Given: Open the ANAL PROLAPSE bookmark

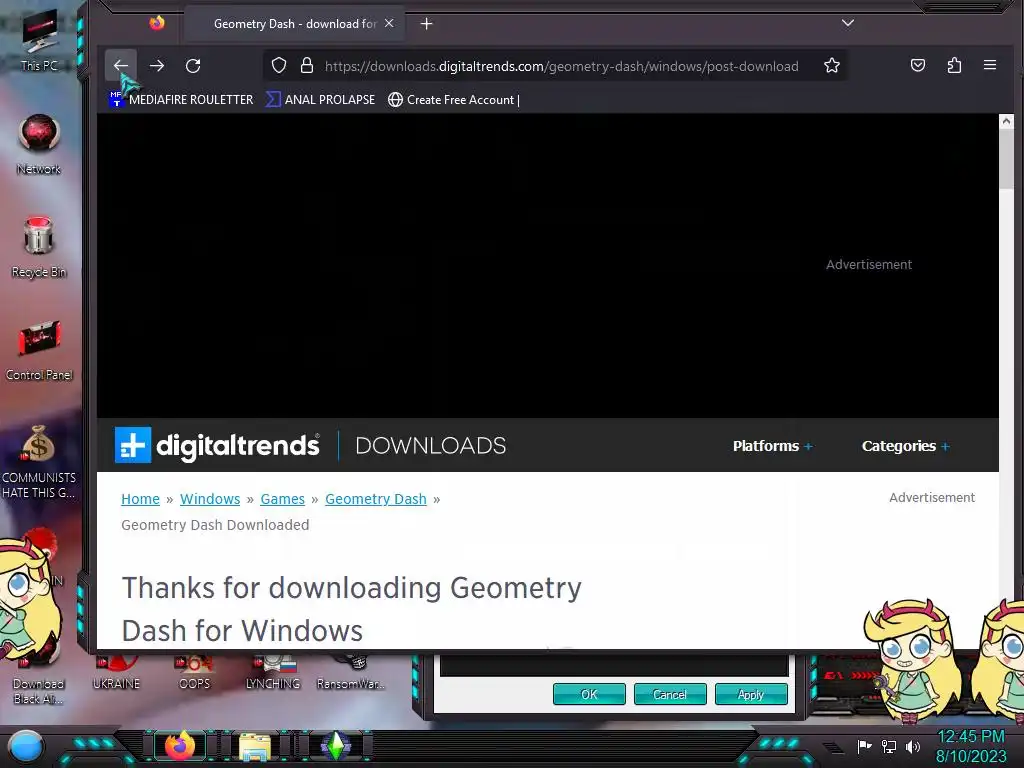Looking at the screenshot, I should (321, 99).
